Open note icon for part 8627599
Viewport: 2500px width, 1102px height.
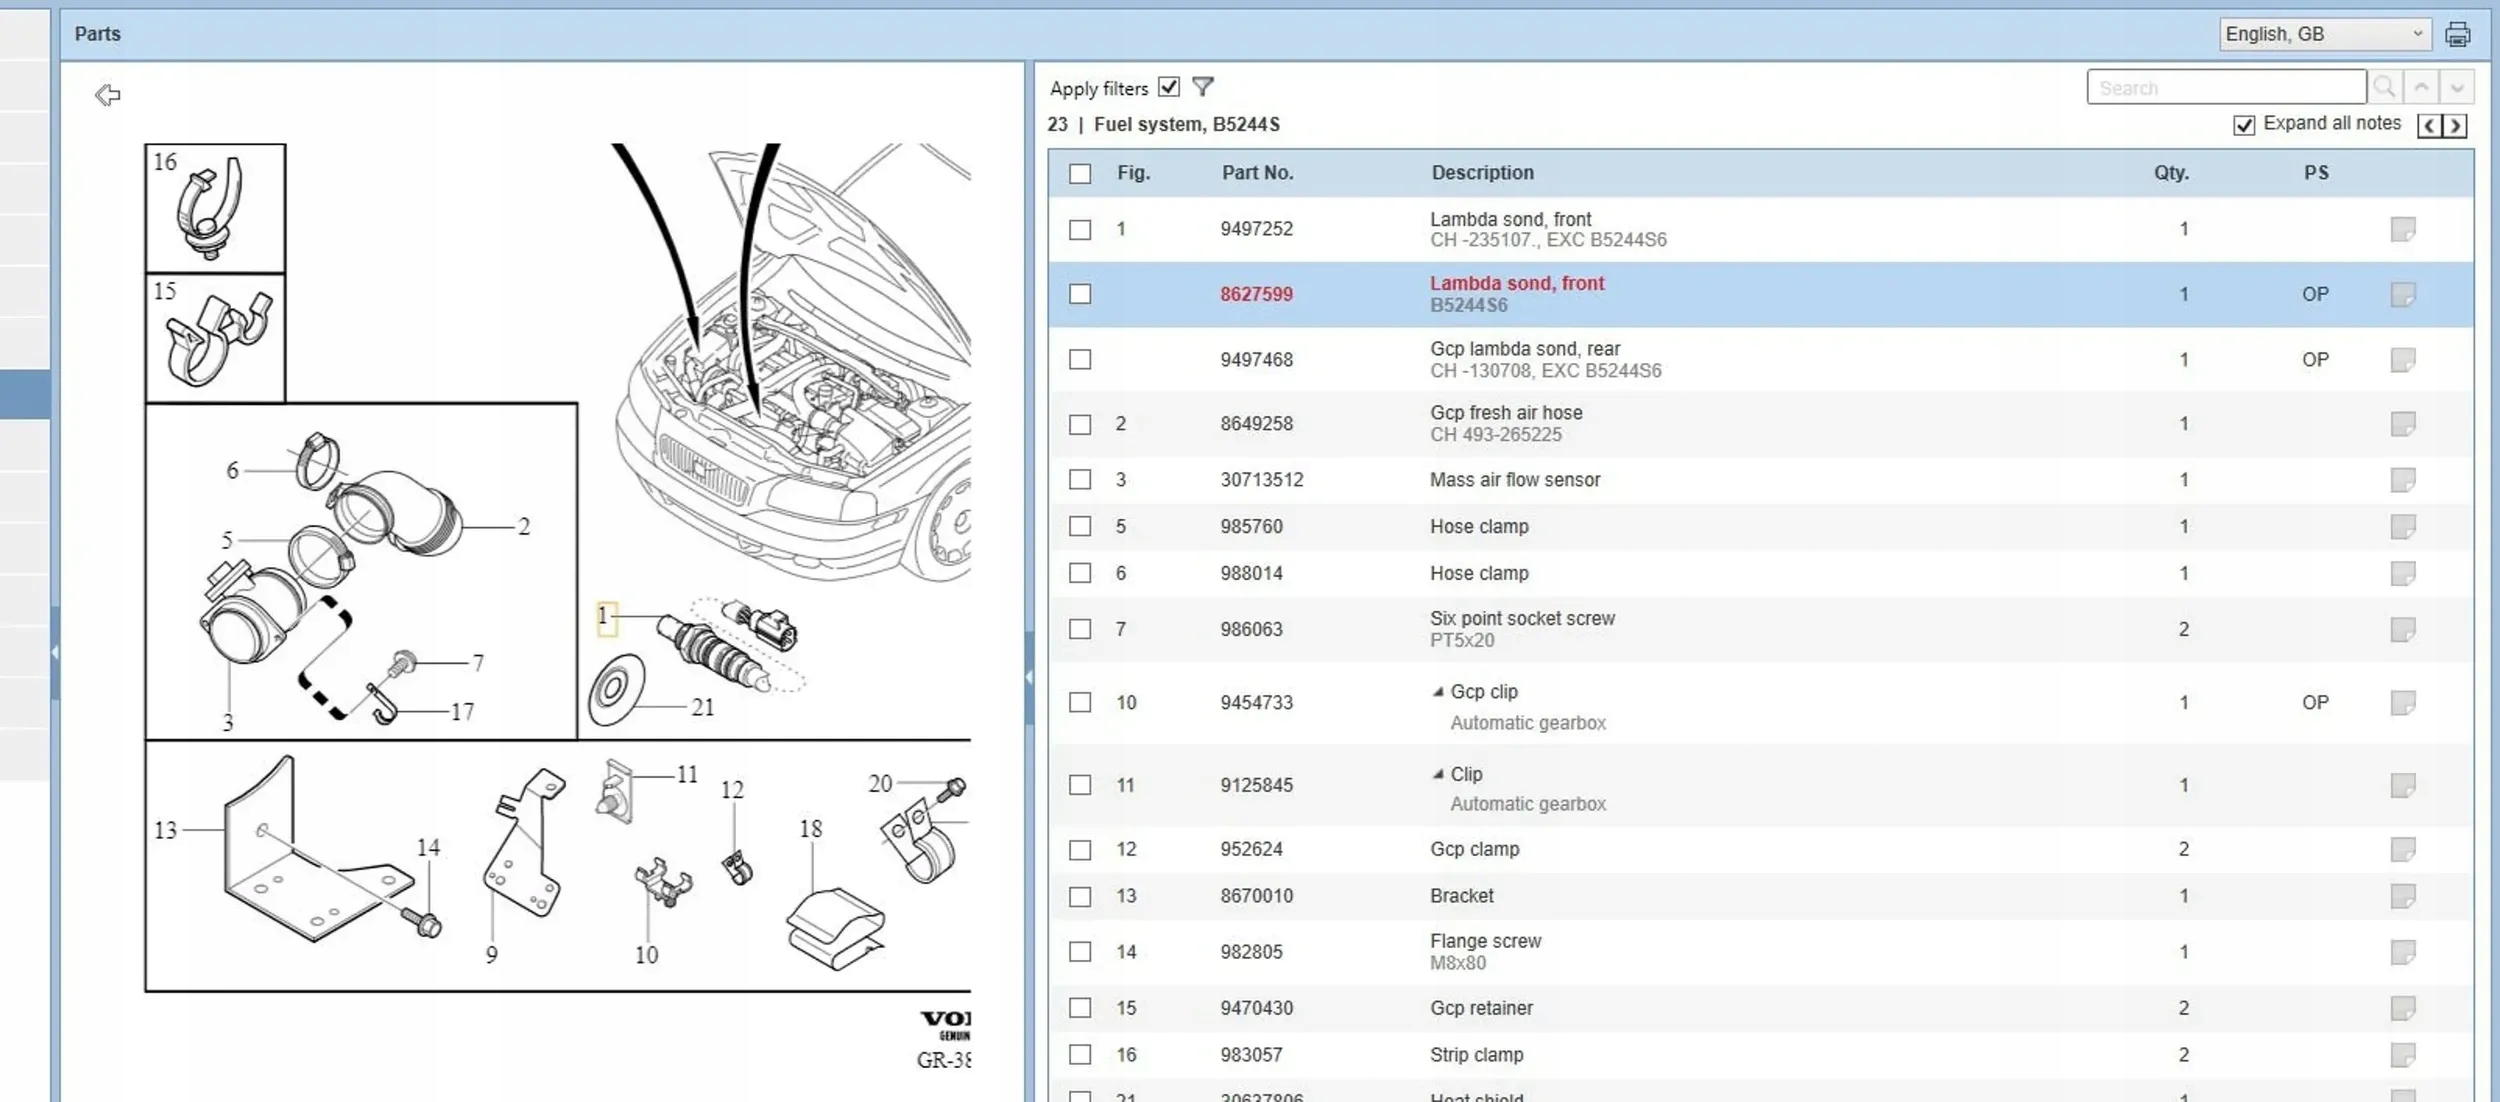[x=2403, y=294]
